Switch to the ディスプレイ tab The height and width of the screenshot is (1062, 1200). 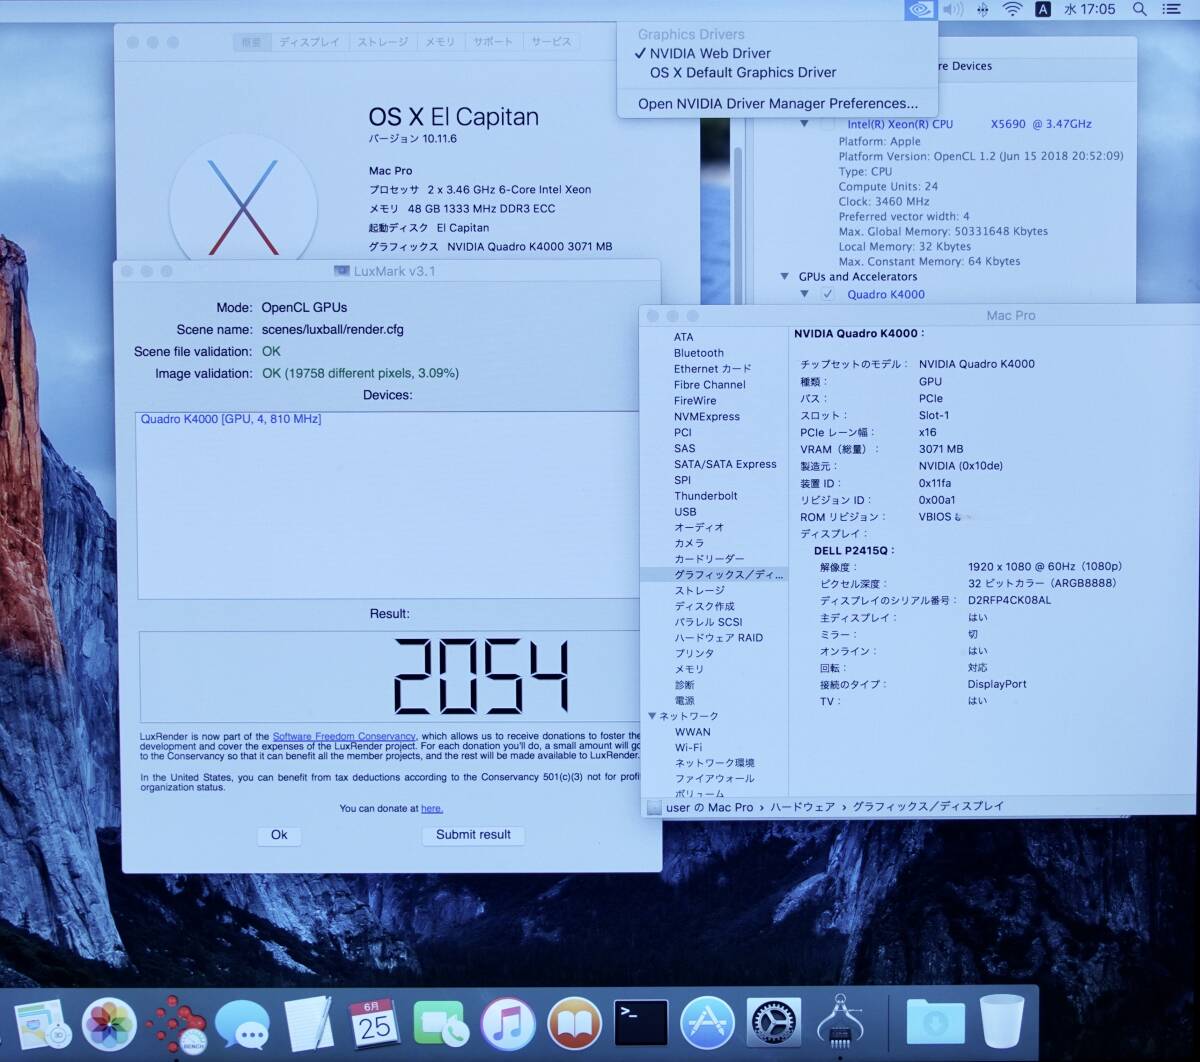tap(309, 42)
